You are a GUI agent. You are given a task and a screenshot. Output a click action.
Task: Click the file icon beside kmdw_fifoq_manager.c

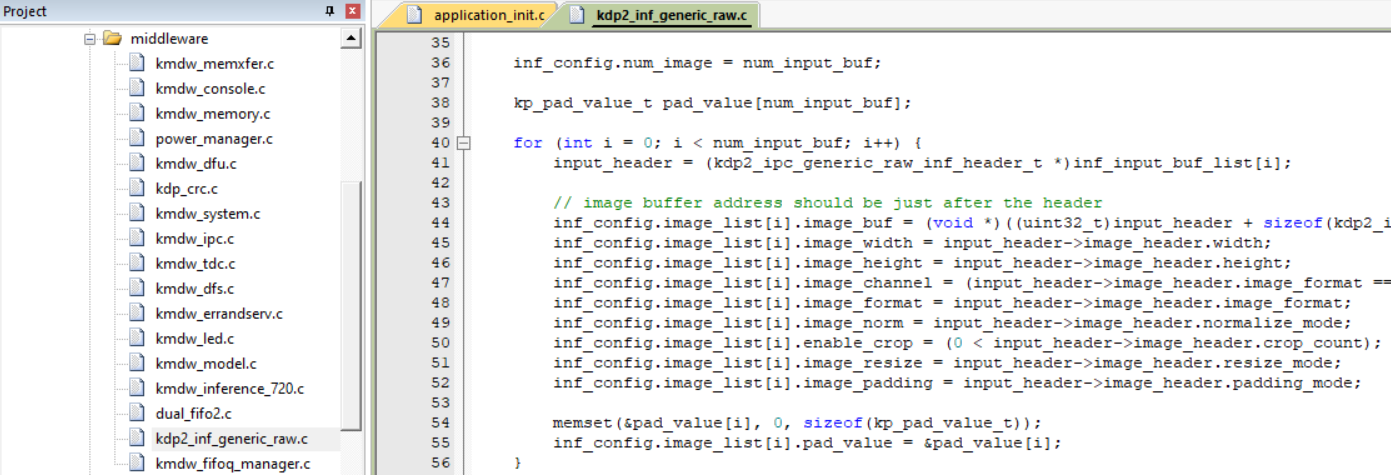click(x=137, y=463)
